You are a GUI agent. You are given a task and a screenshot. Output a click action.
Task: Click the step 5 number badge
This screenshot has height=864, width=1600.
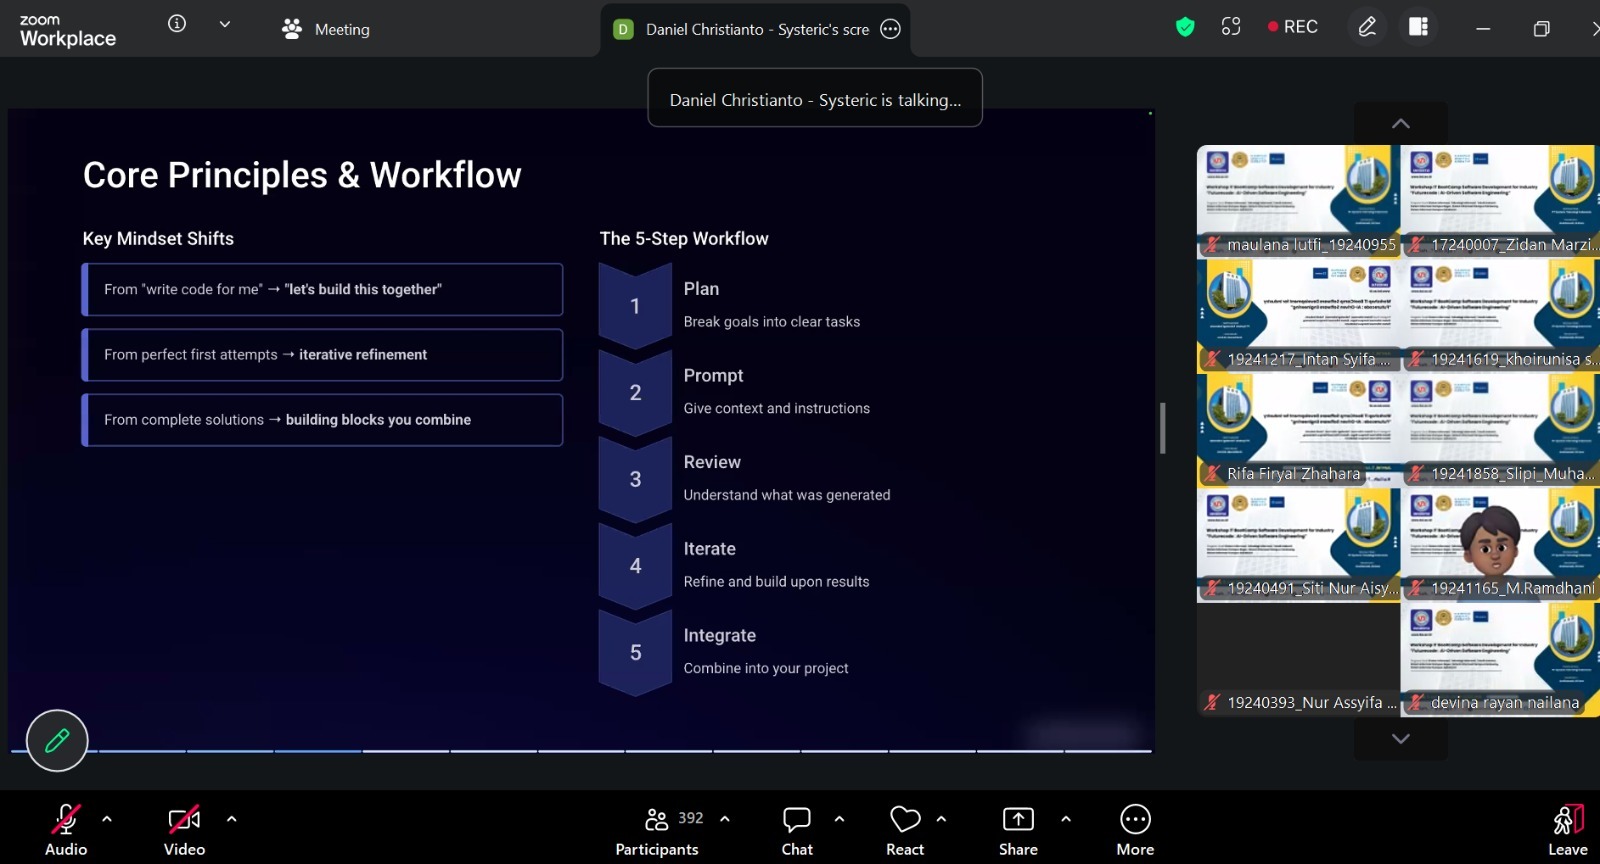pyautogui.click(x=635, y=652)
